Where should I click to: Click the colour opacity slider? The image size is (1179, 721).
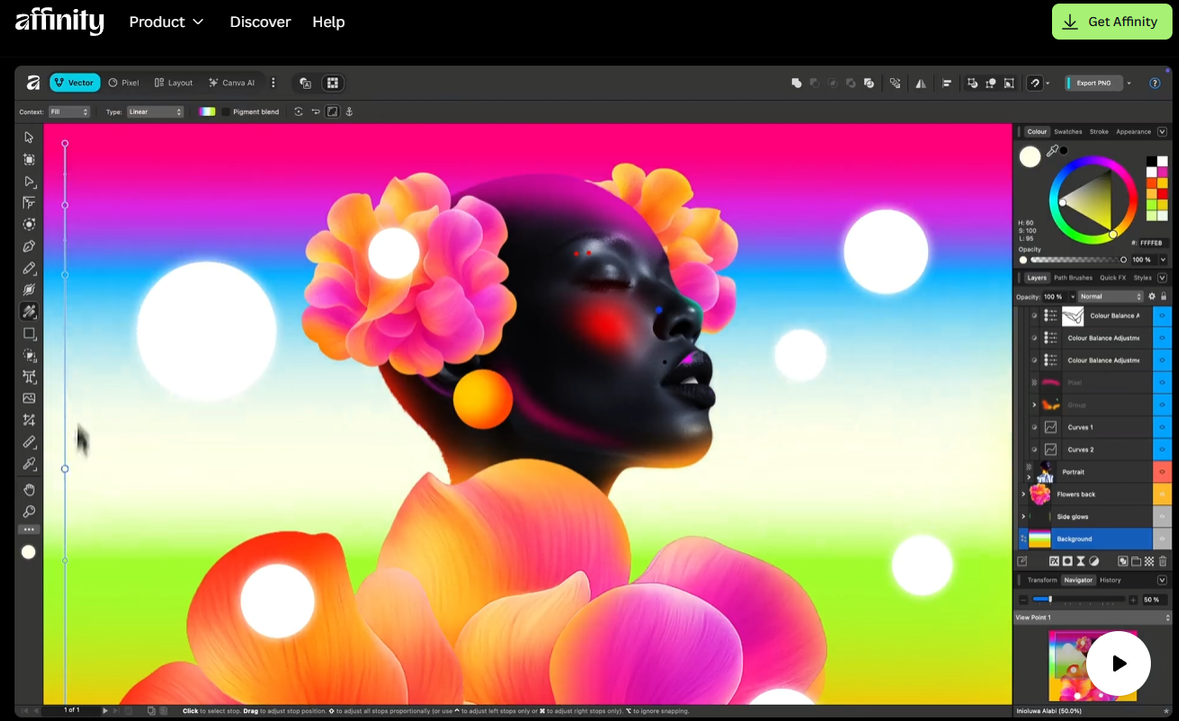(1075, 260)
